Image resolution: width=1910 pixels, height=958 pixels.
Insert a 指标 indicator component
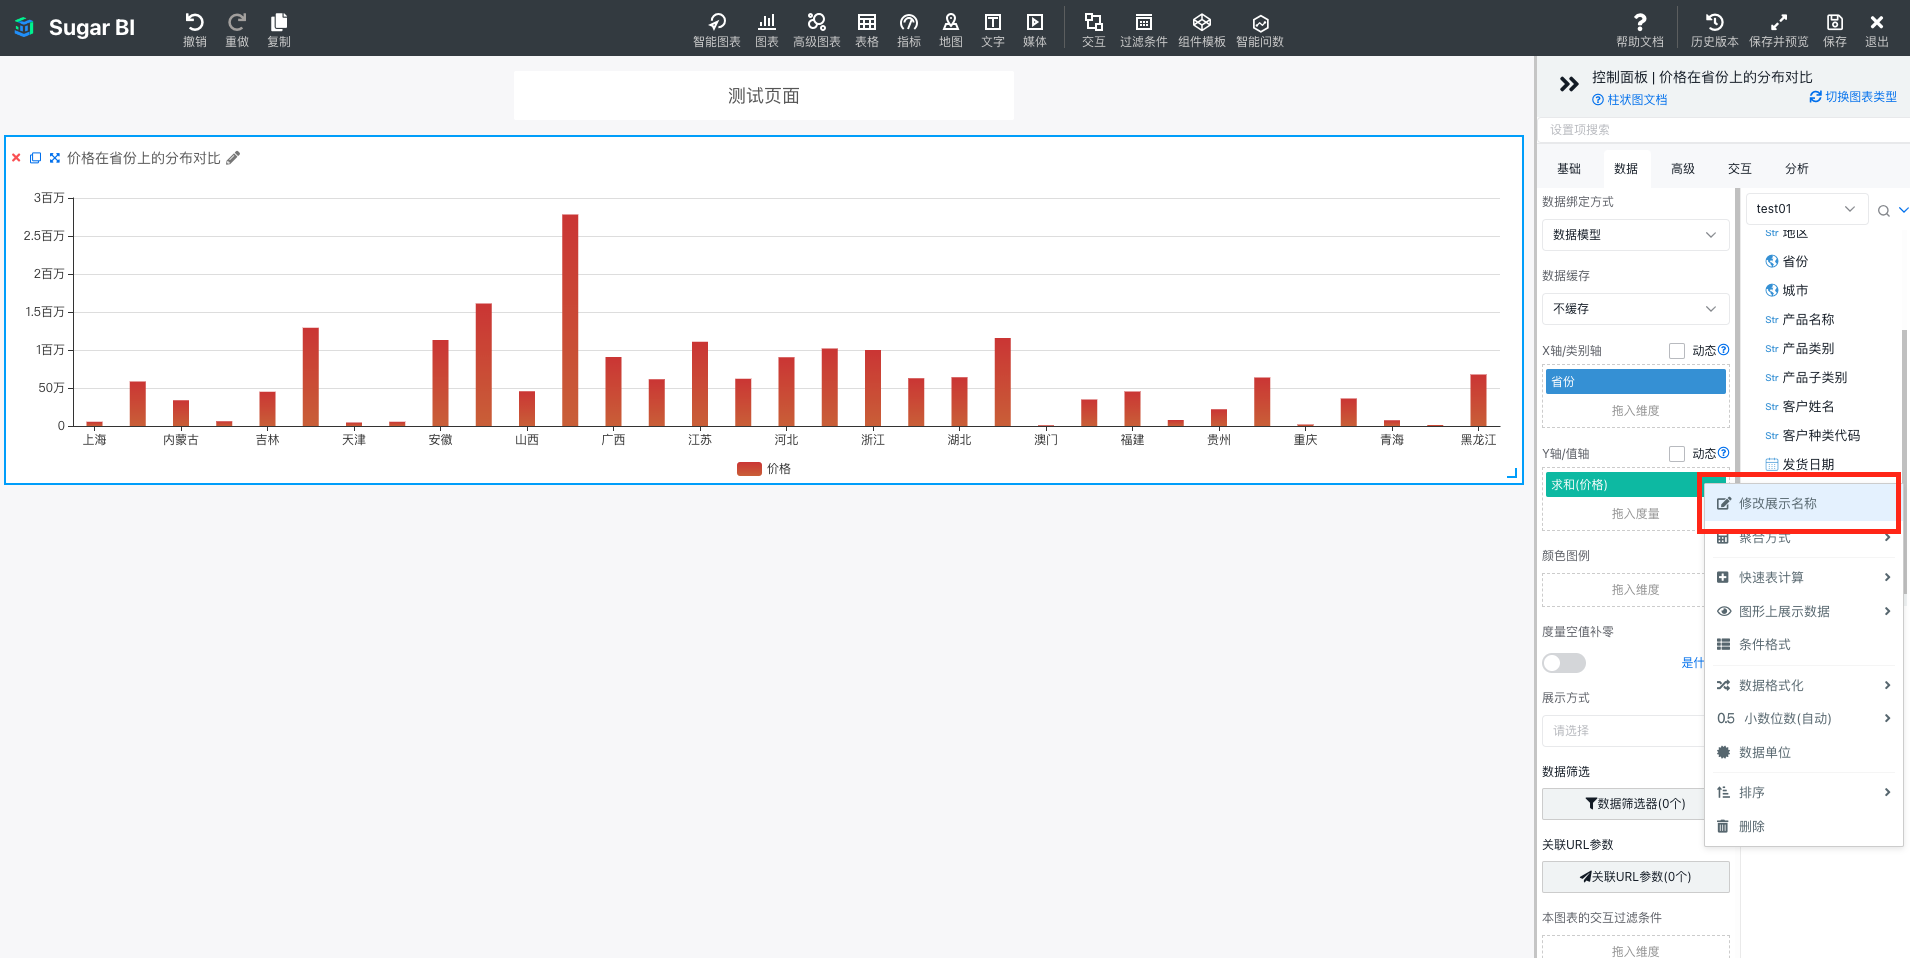pos(909,29)
